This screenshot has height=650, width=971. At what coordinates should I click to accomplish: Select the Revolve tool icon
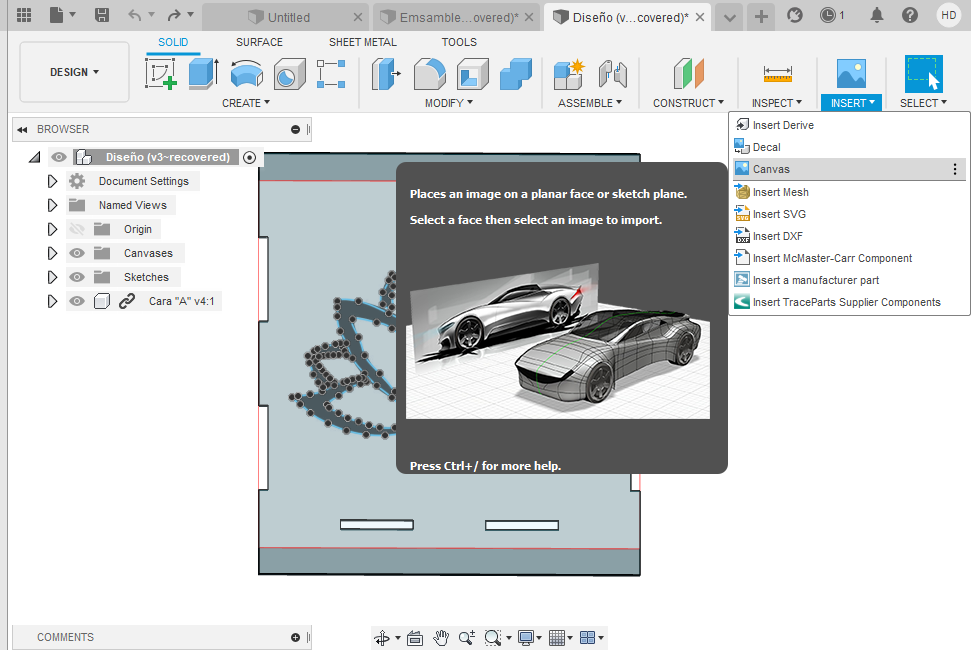pyautogui.click(x=246, y=74)
